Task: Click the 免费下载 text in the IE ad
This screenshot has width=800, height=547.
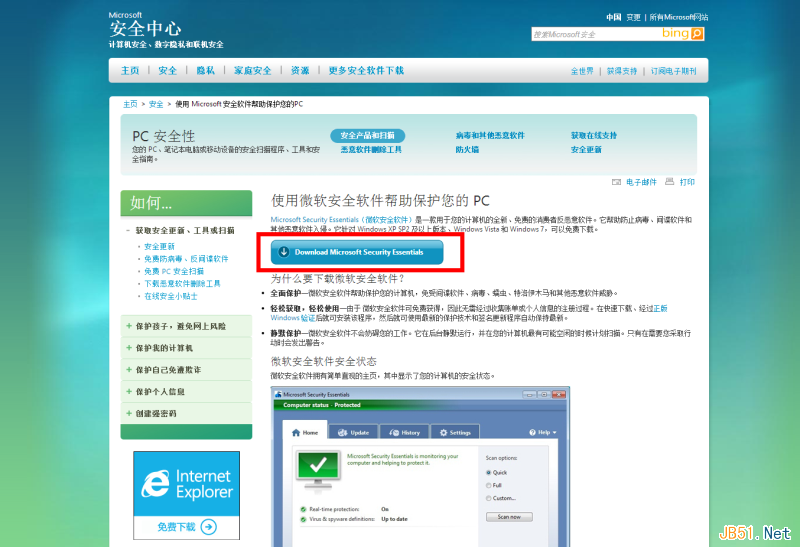Action: pyautogui.click(x=176, y=527)
